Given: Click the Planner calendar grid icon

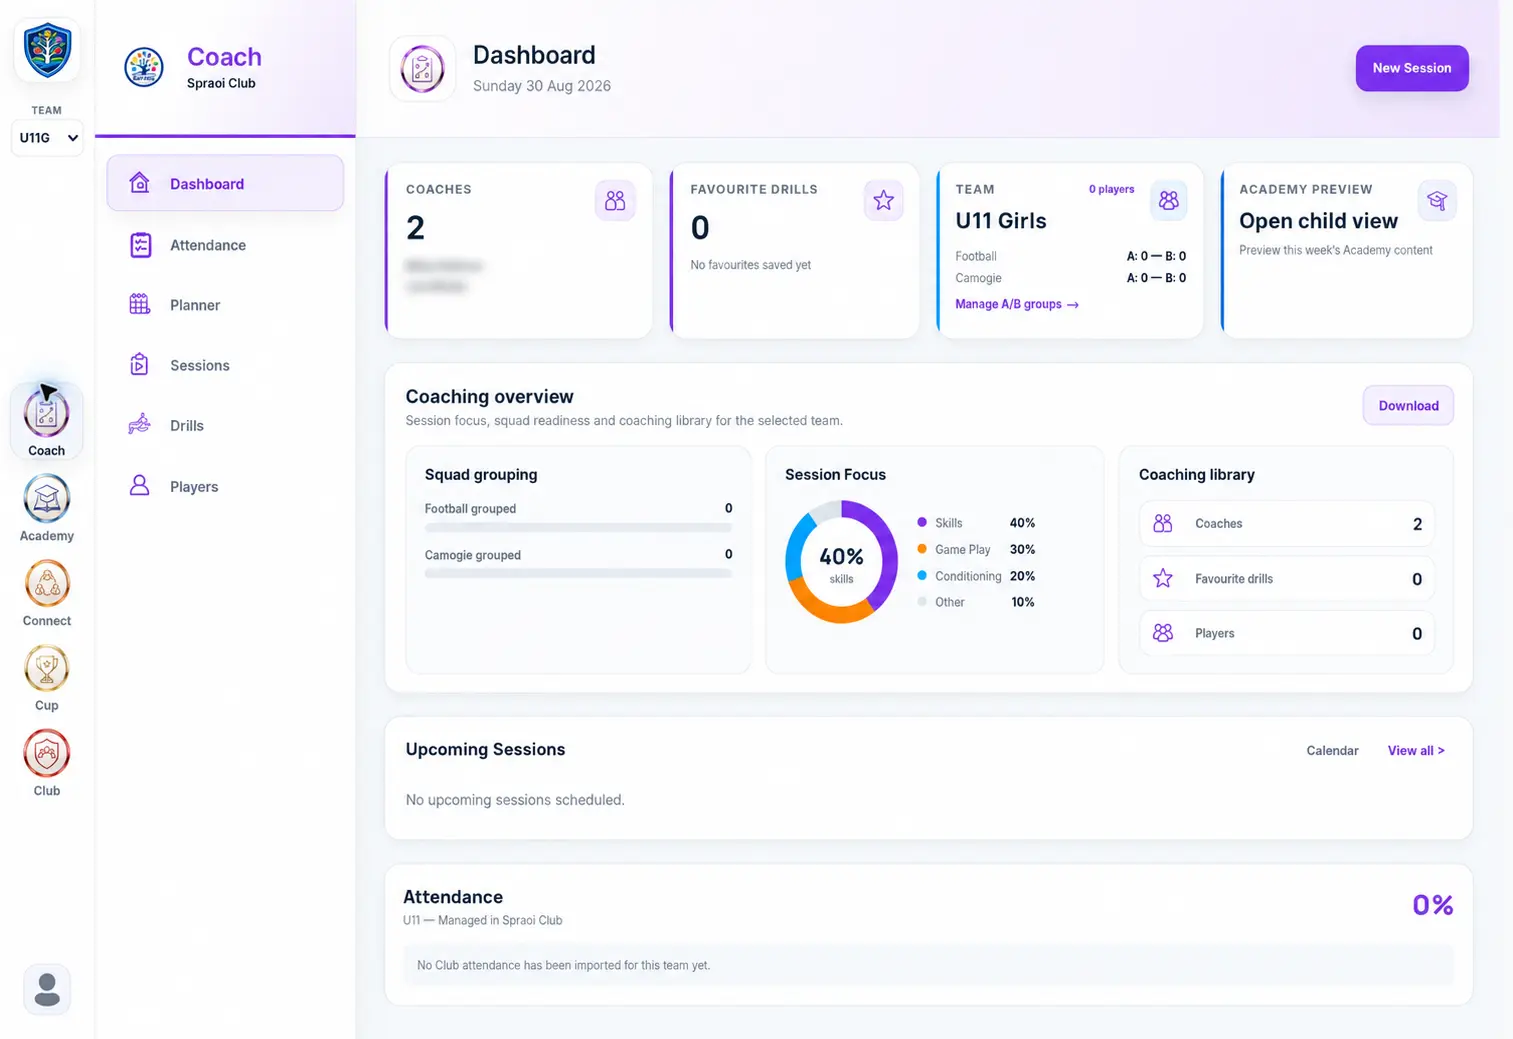Looking at the screenshot, I should pyautogui.click(x=140, y=305).
